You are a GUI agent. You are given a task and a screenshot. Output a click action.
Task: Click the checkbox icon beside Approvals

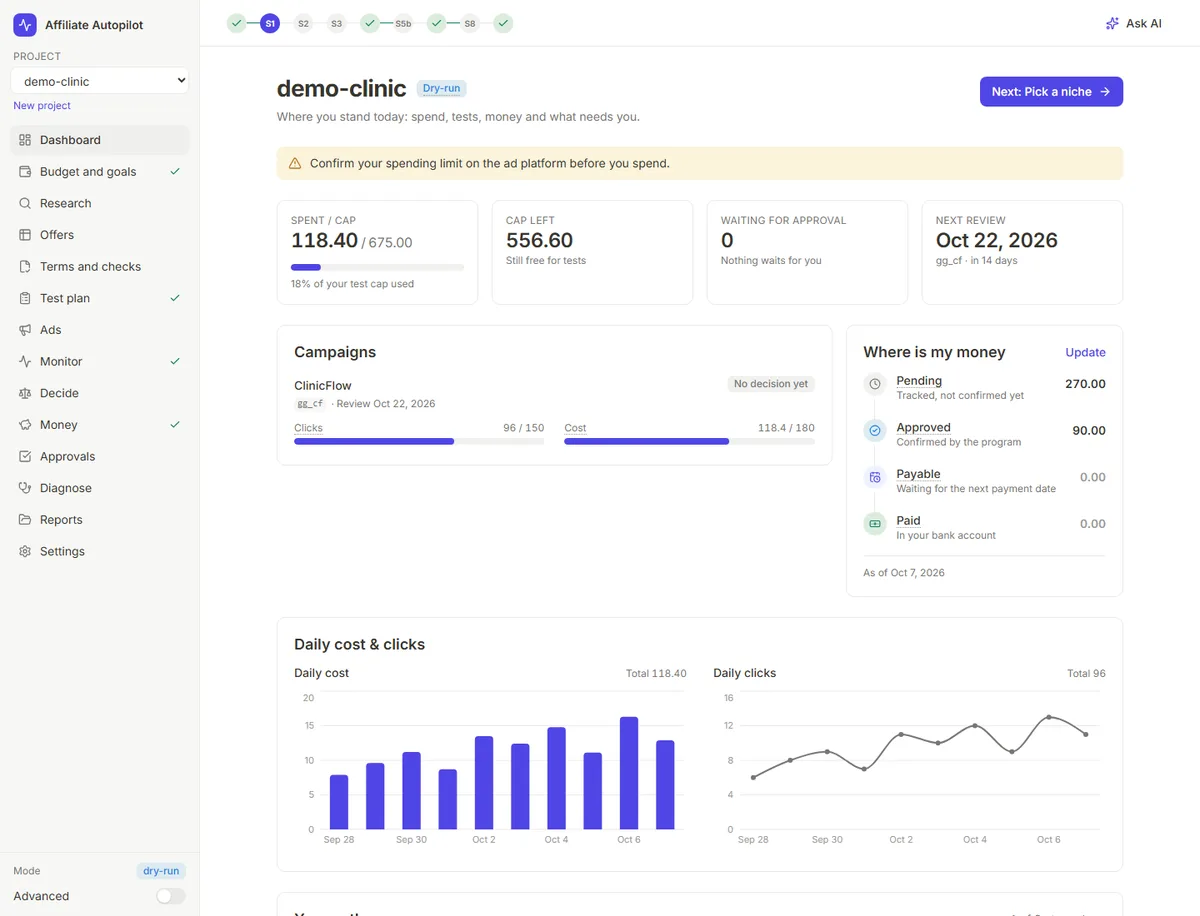pyautogui.click(x=25, y=457)
